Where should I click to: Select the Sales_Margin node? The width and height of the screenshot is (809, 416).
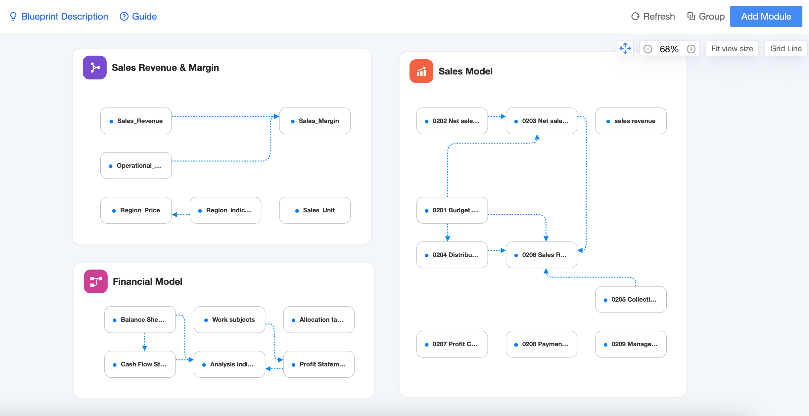pos(315,121)
